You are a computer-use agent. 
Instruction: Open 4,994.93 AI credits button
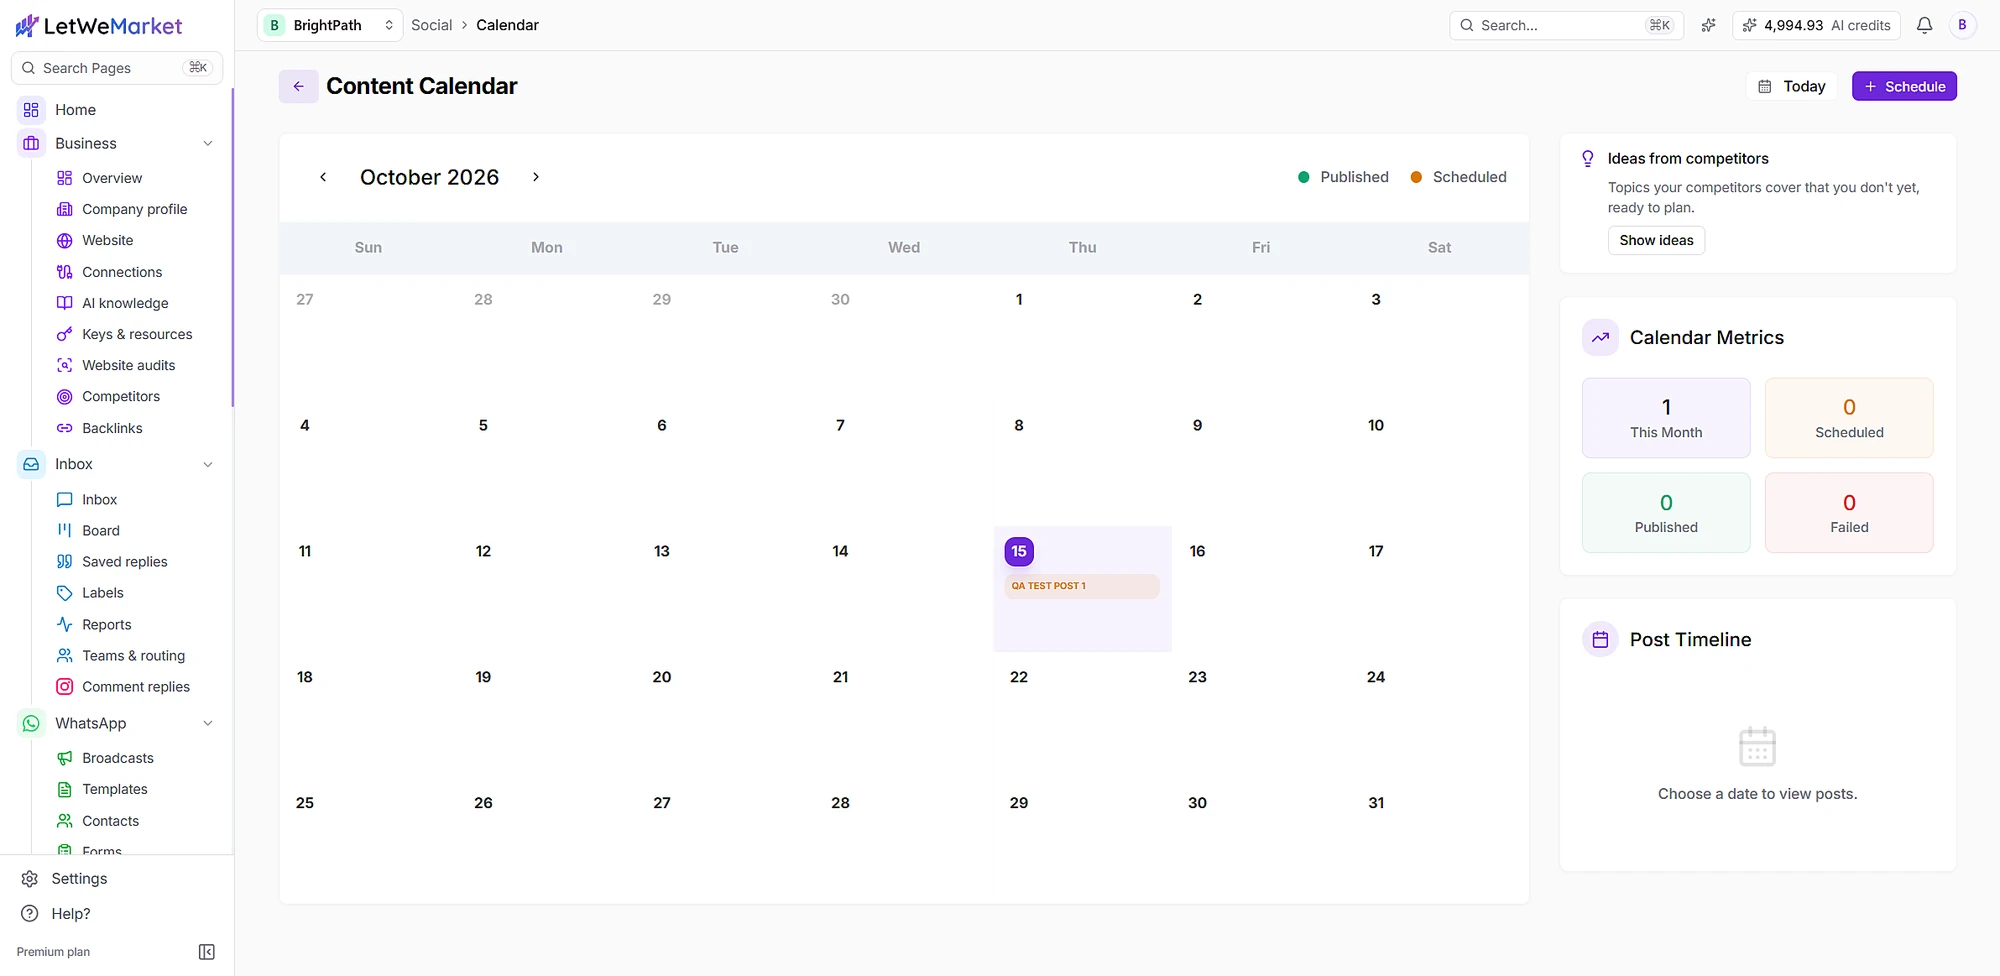pos(1816,25)
